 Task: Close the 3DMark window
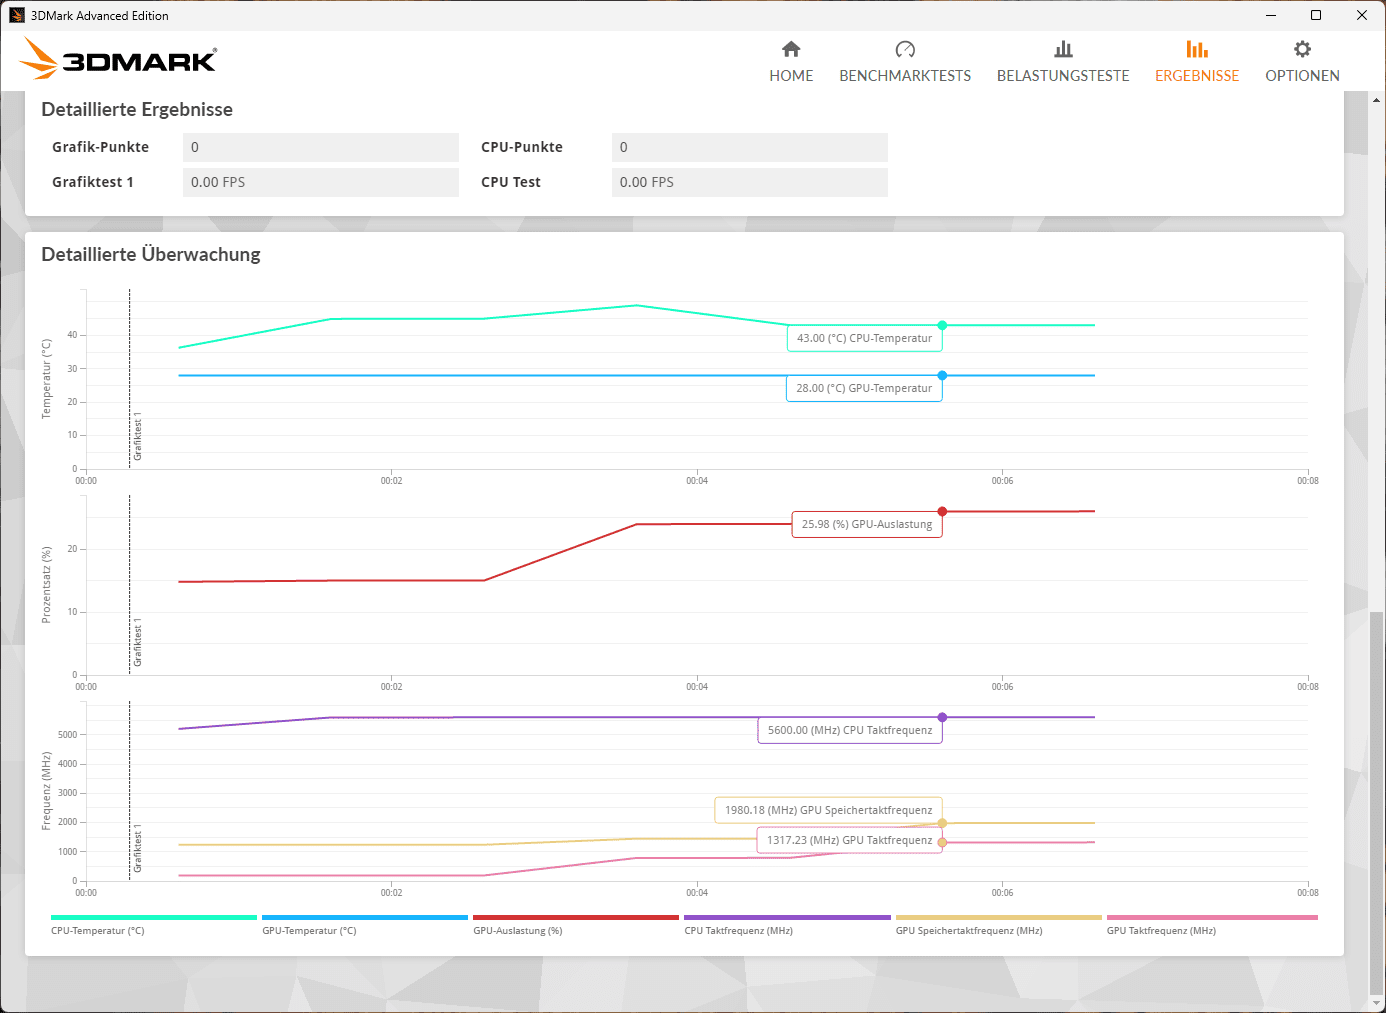coord(1362,15)
